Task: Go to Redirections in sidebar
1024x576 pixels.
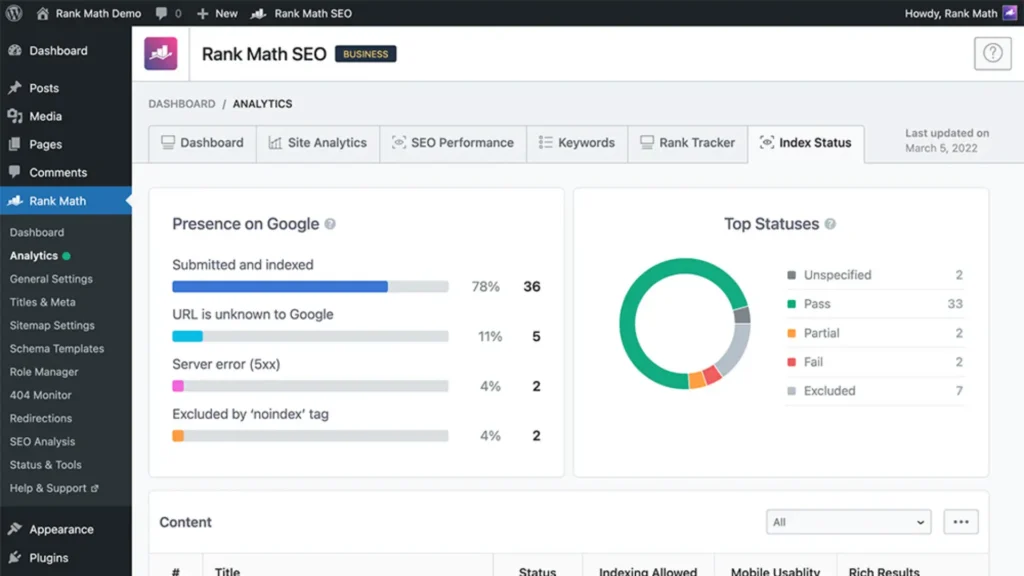Action: (x=40, y=418)
